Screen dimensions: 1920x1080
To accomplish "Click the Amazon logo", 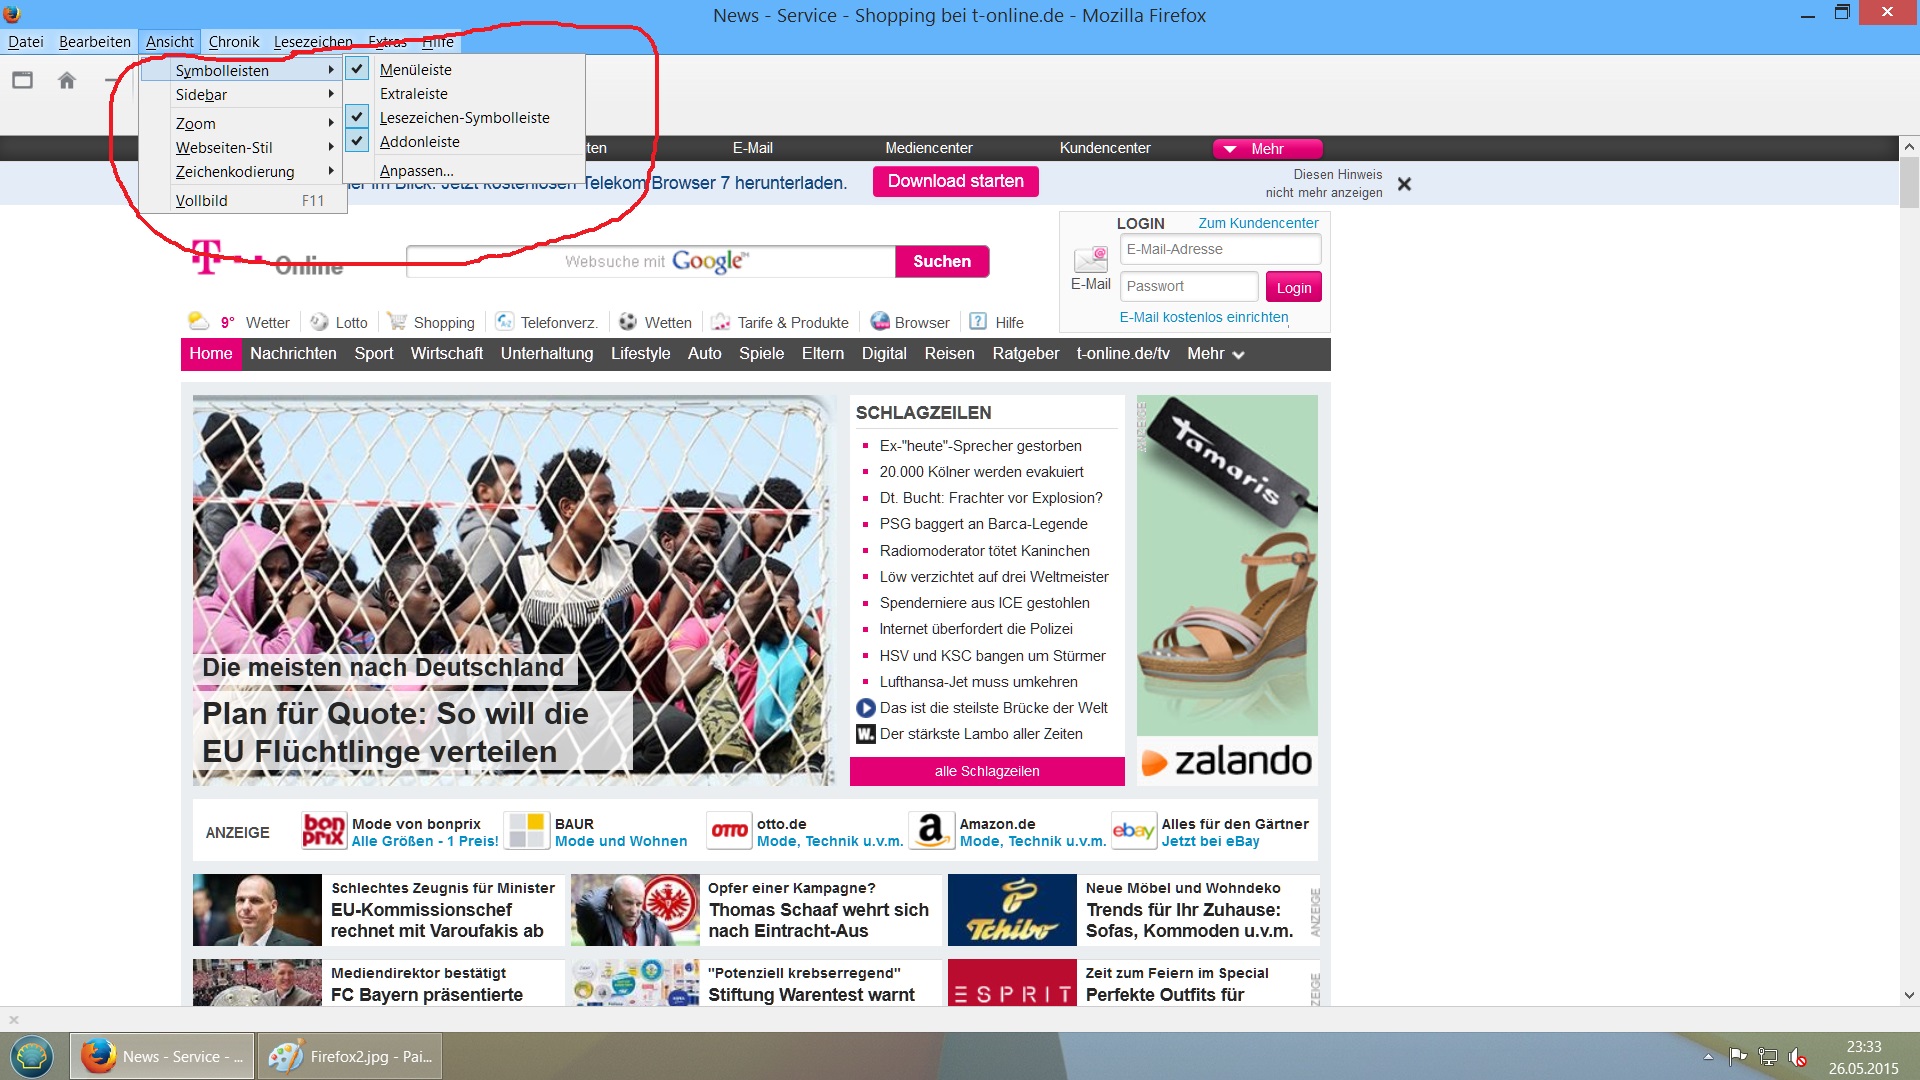I will [x=931, y=831].
